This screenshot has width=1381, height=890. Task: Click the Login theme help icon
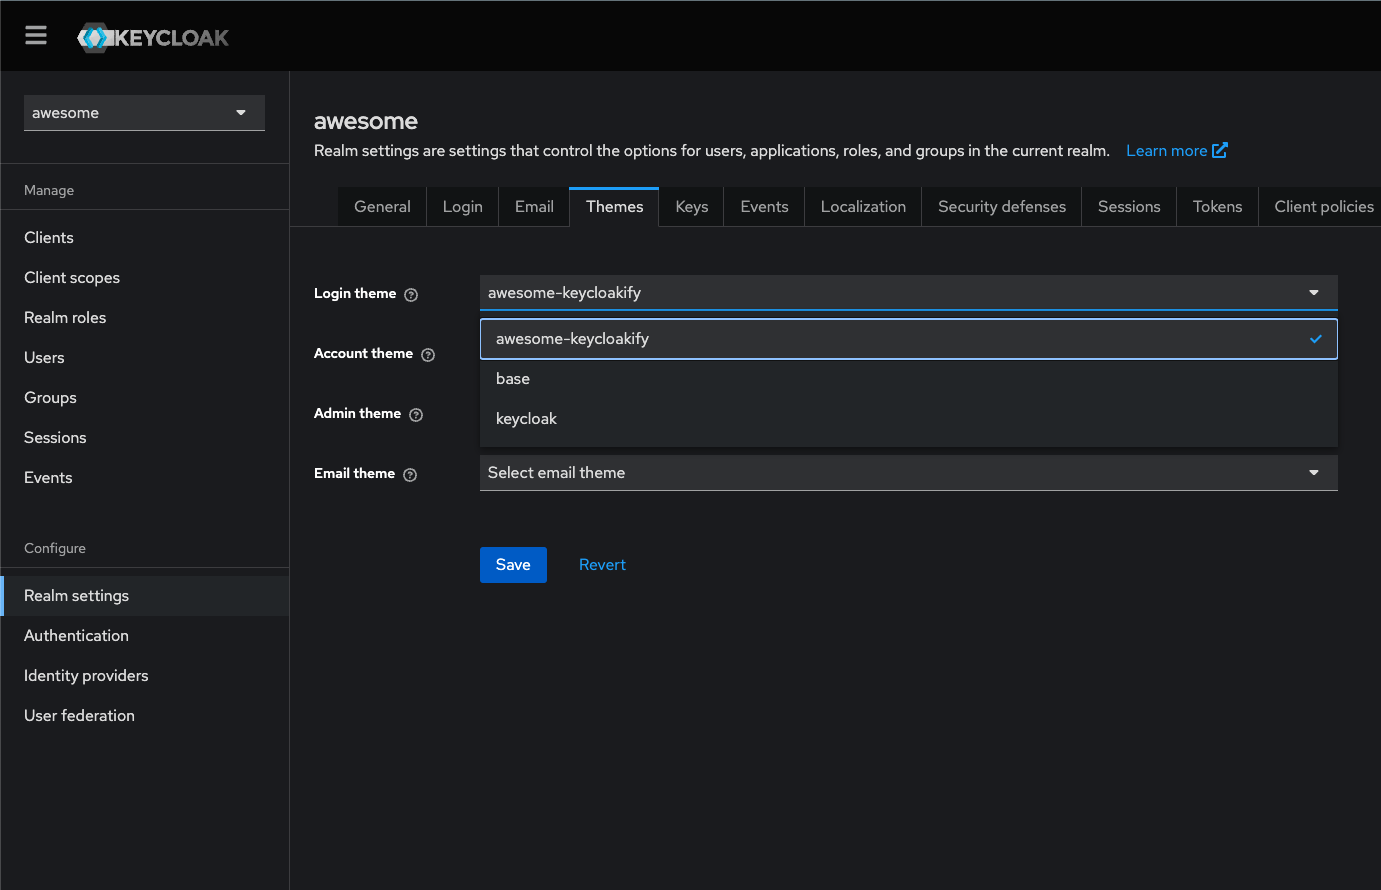coord(411,295)
